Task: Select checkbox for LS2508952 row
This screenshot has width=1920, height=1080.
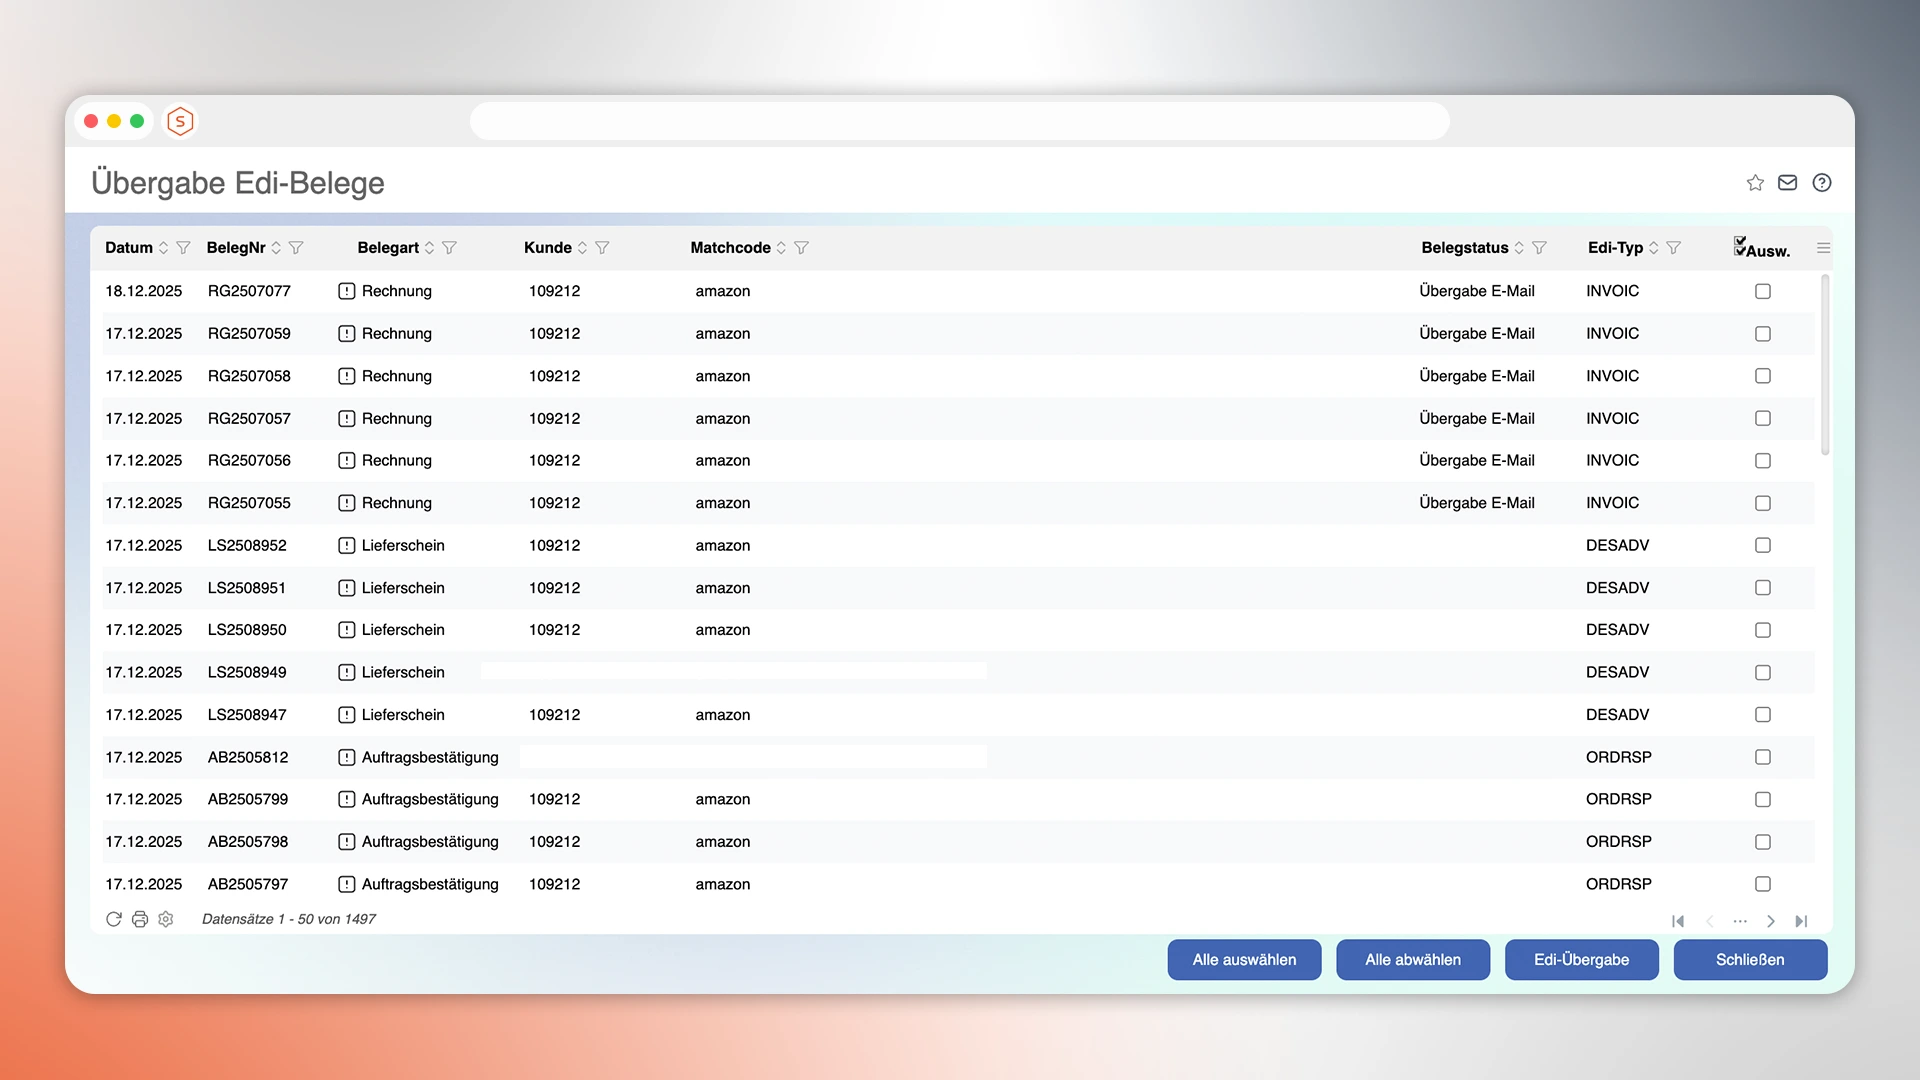Action: pyautogui.click(x=1762, y=545)
